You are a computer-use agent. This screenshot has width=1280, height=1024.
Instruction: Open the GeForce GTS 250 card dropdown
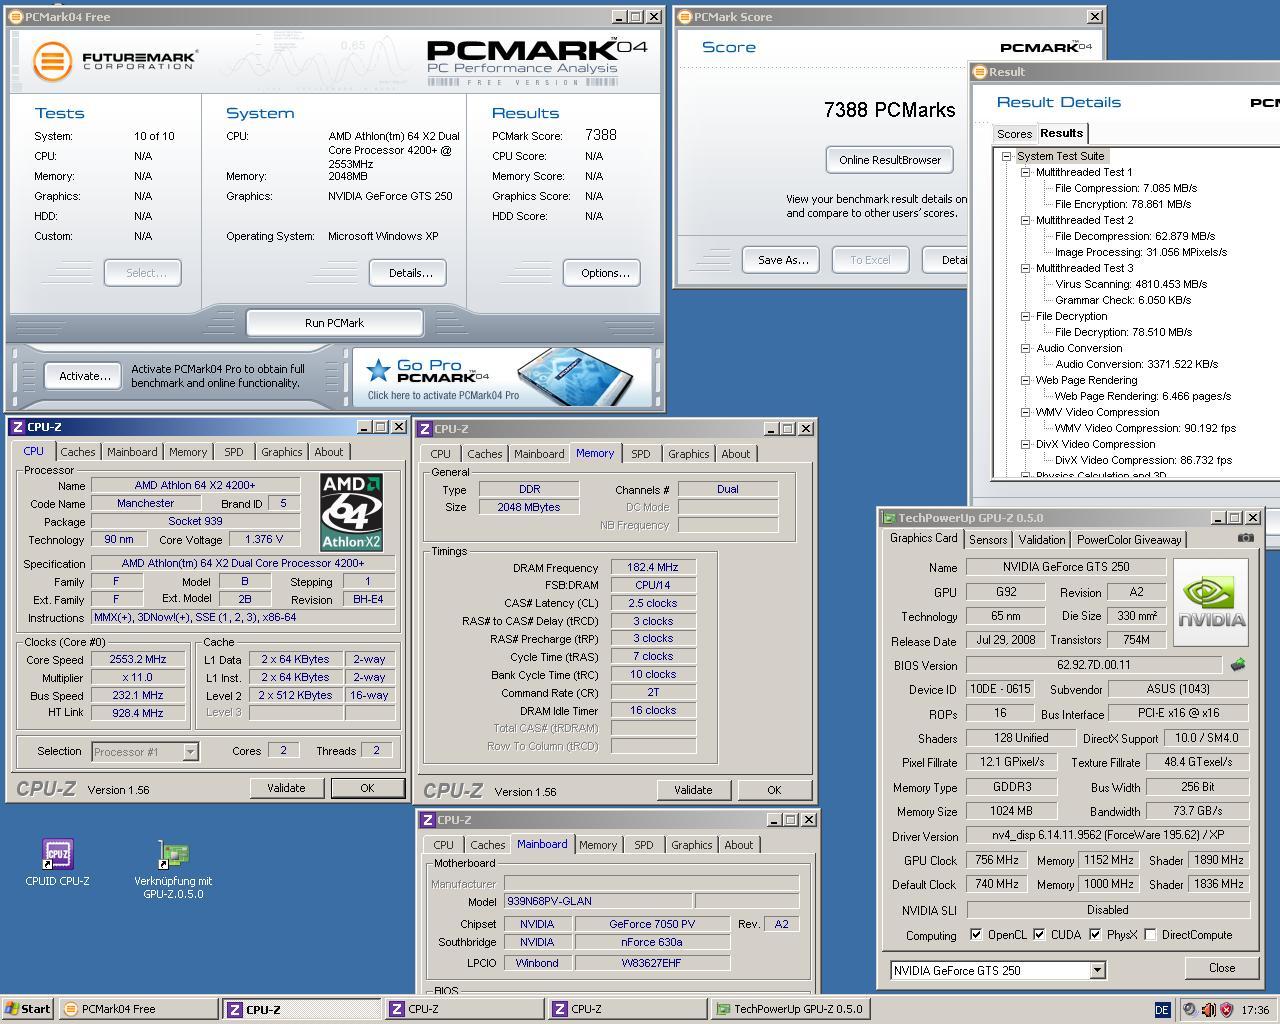[x=1097, y=970]
